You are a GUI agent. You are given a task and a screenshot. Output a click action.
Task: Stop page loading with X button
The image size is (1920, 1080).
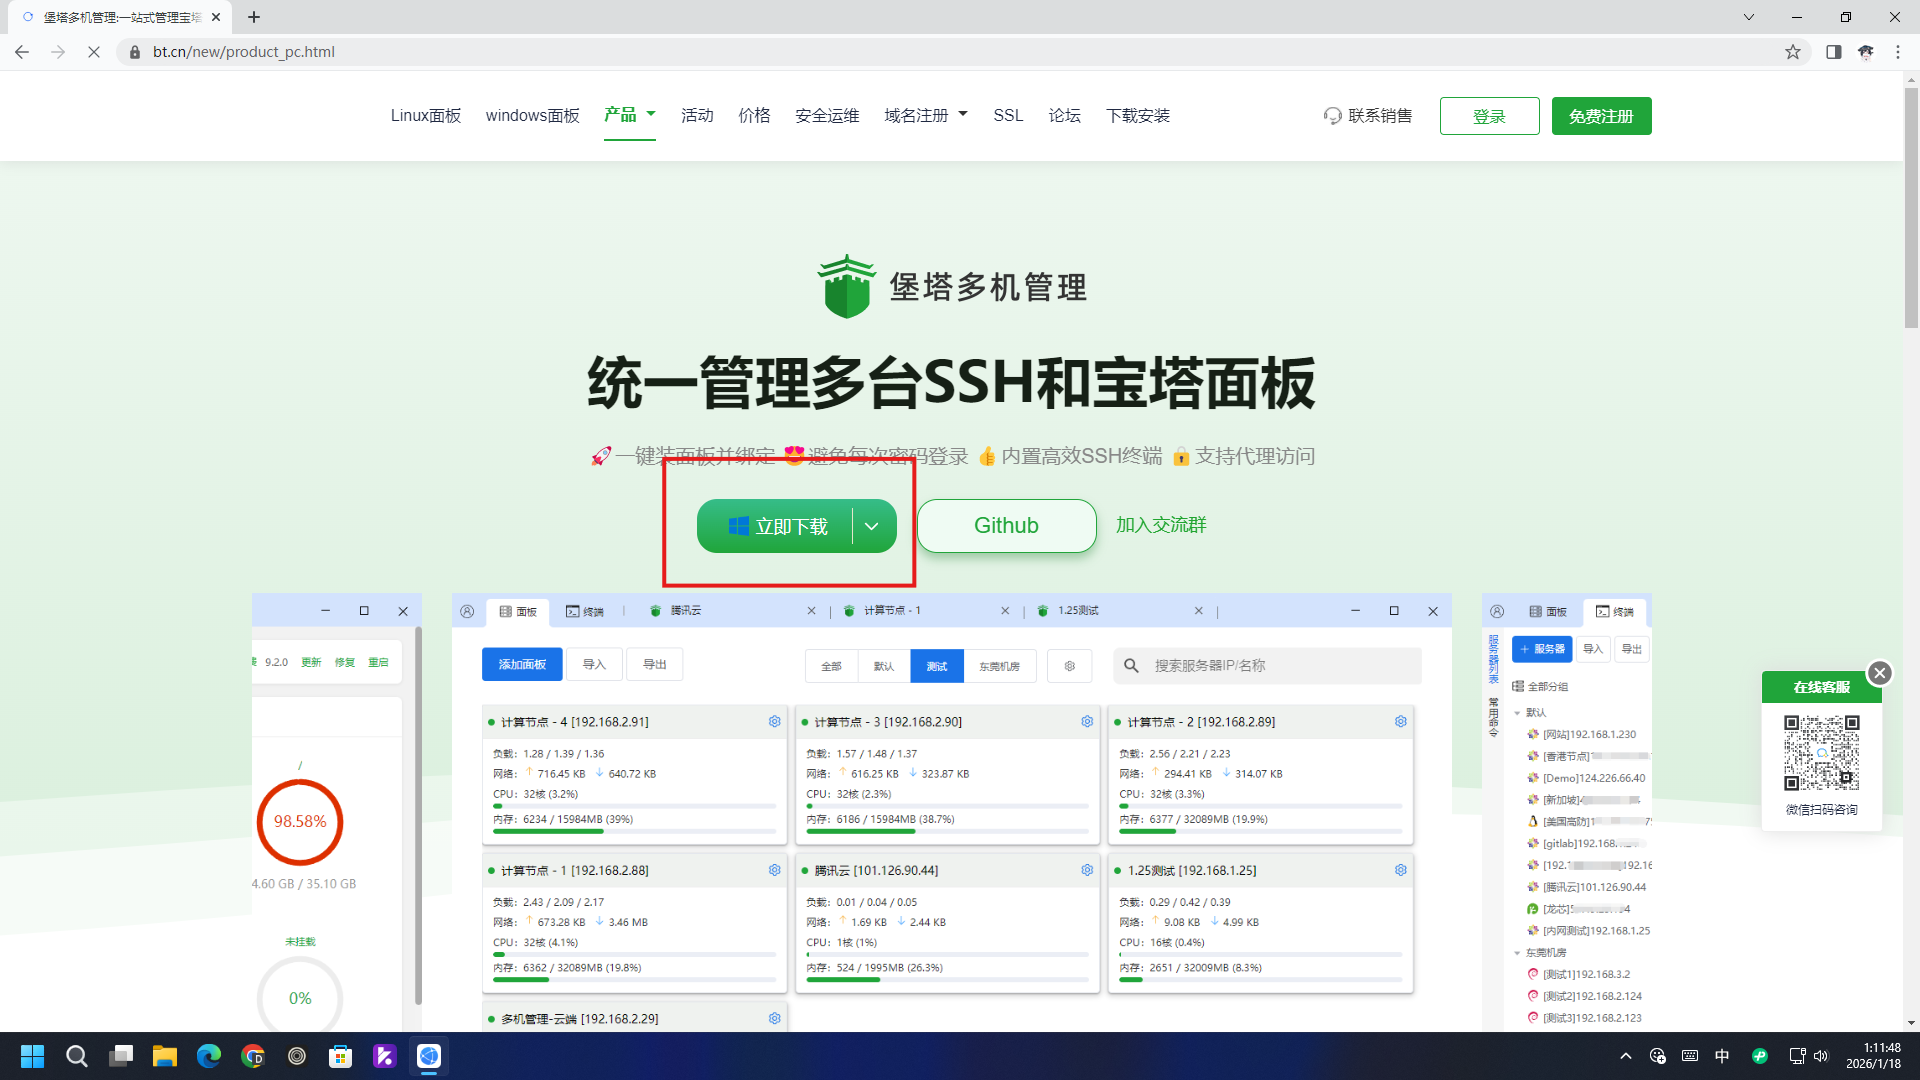[x=94, y=52]
